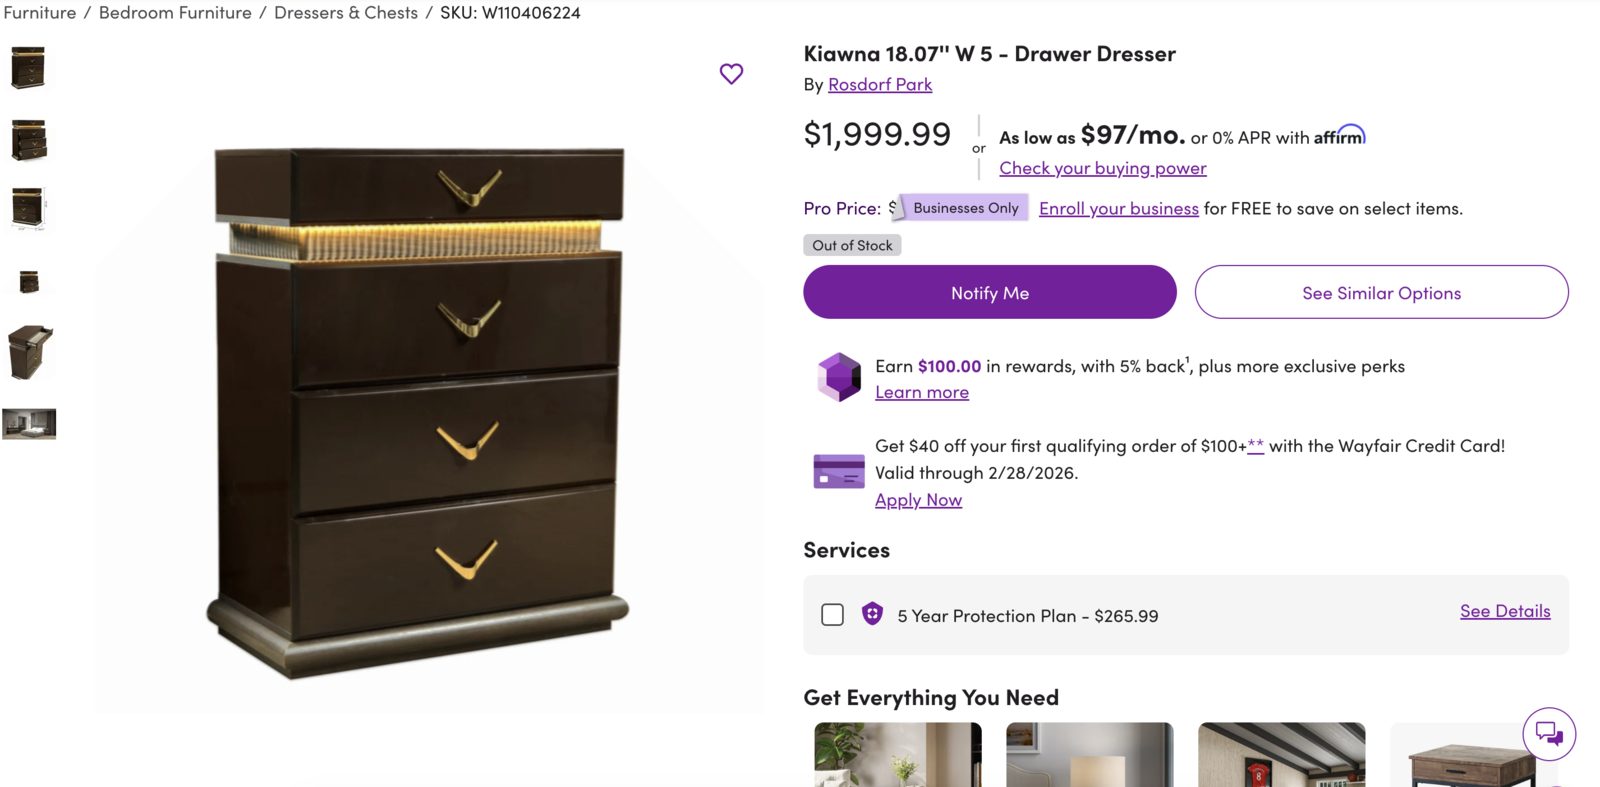Viewport: 1600px width, 787px height.
Task: Click the protection plan shield icon
Action: click(872, 614)
